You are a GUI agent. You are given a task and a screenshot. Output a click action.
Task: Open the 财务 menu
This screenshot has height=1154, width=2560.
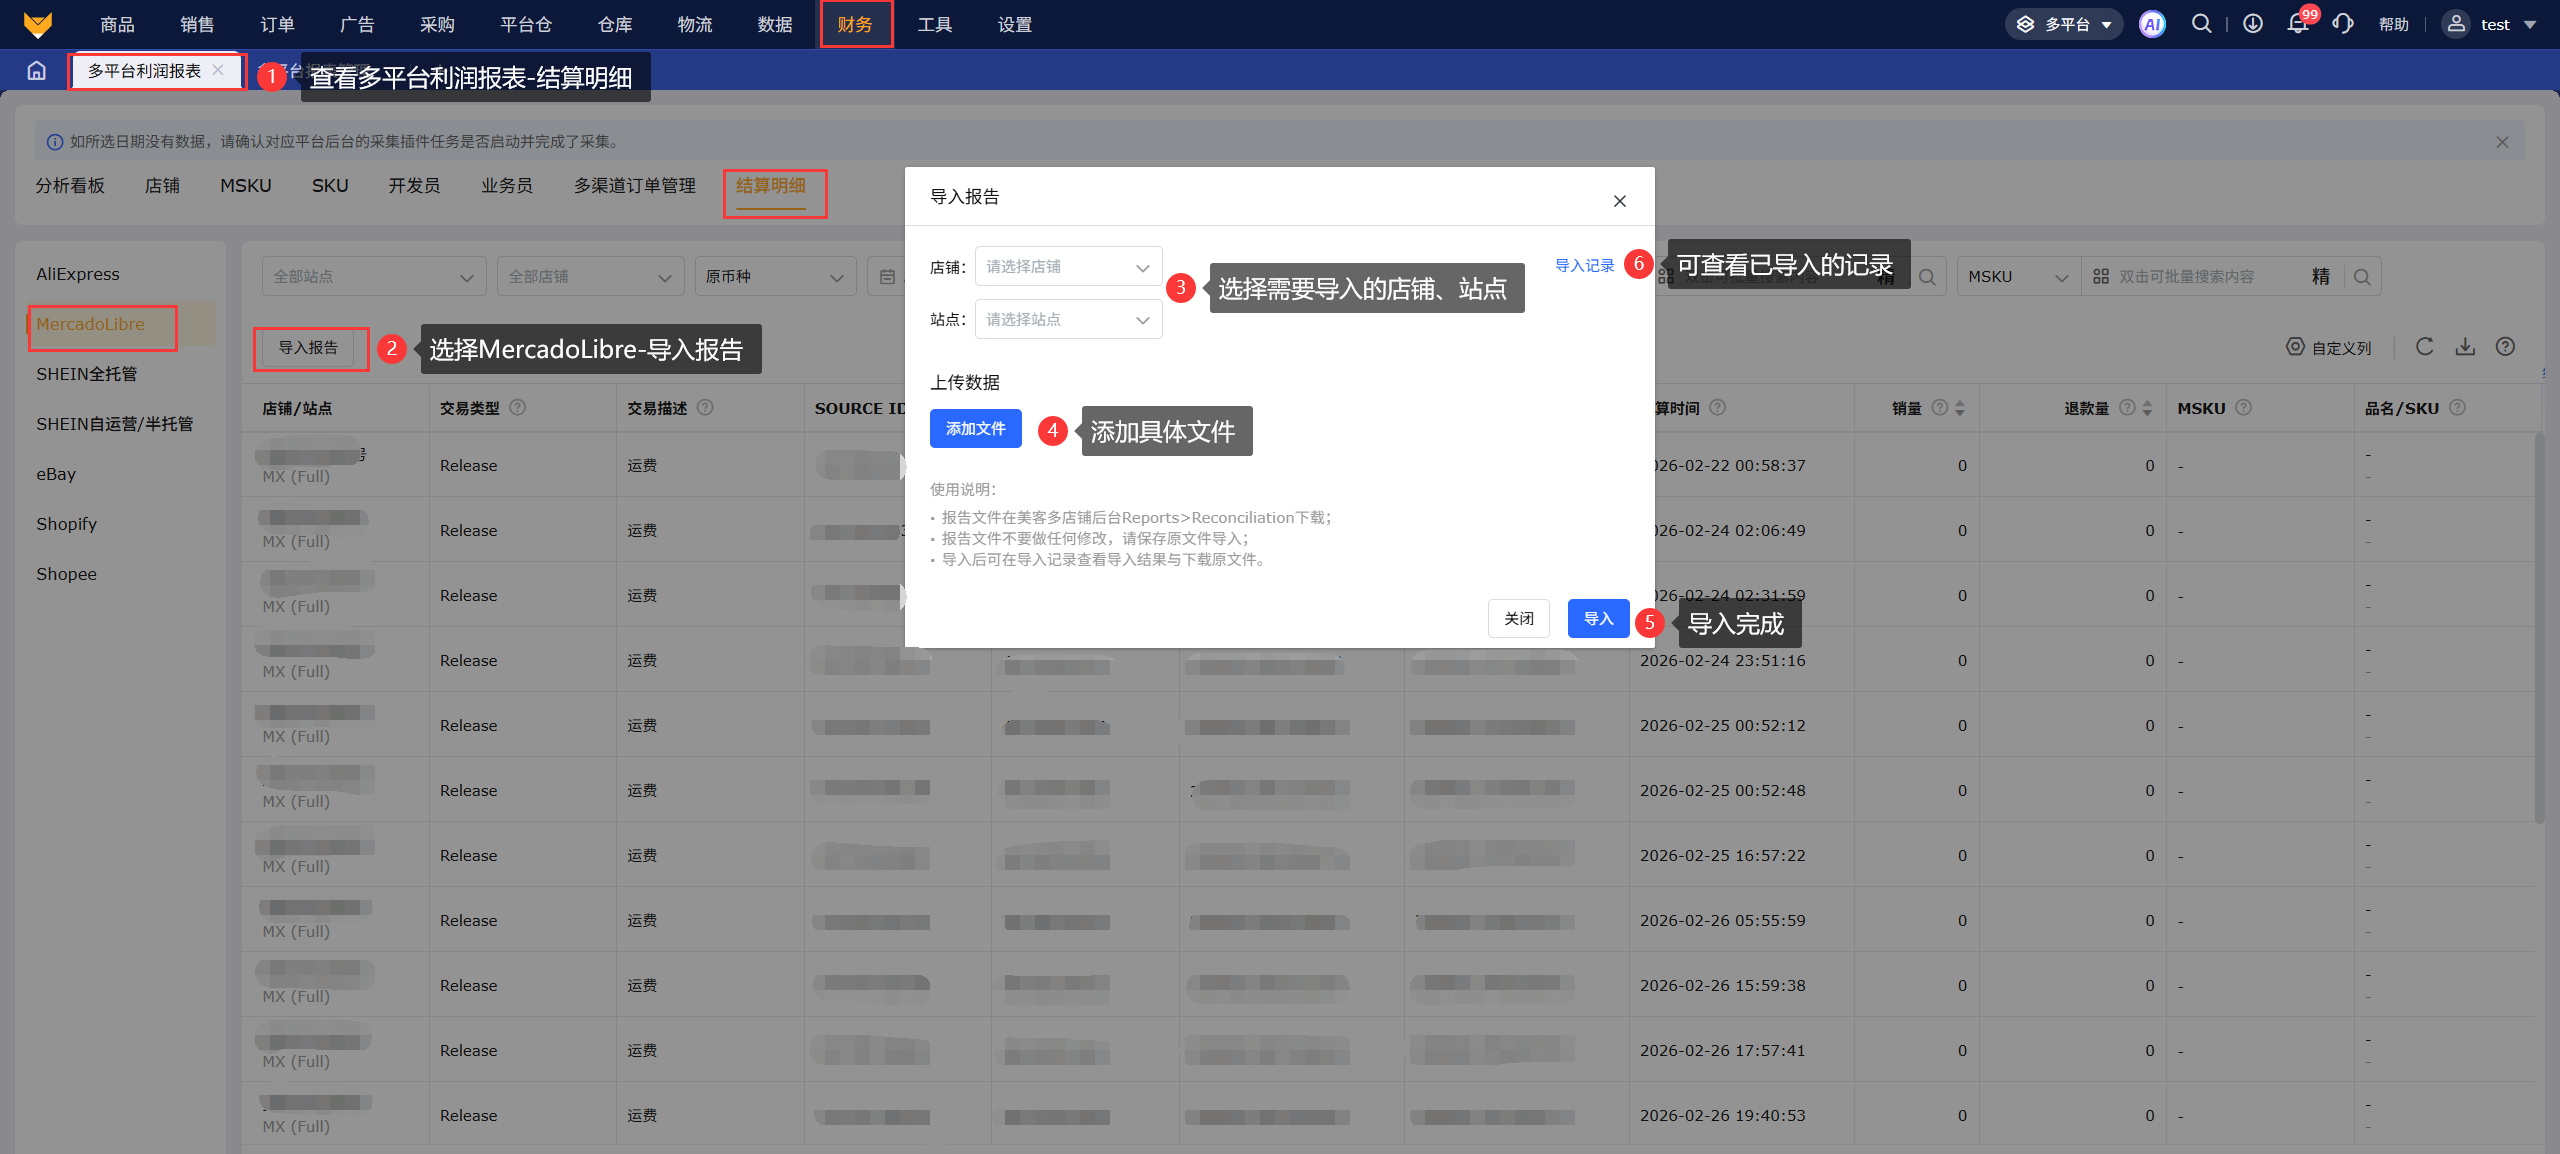(855, 24)
